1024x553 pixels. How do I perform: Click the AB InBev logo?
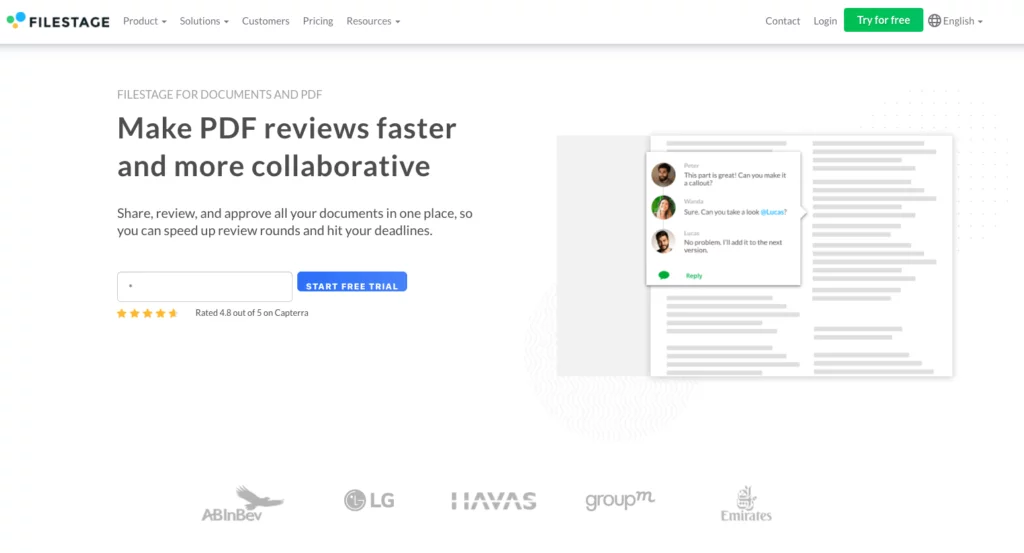pyautogui.click(x=242, y=504)
